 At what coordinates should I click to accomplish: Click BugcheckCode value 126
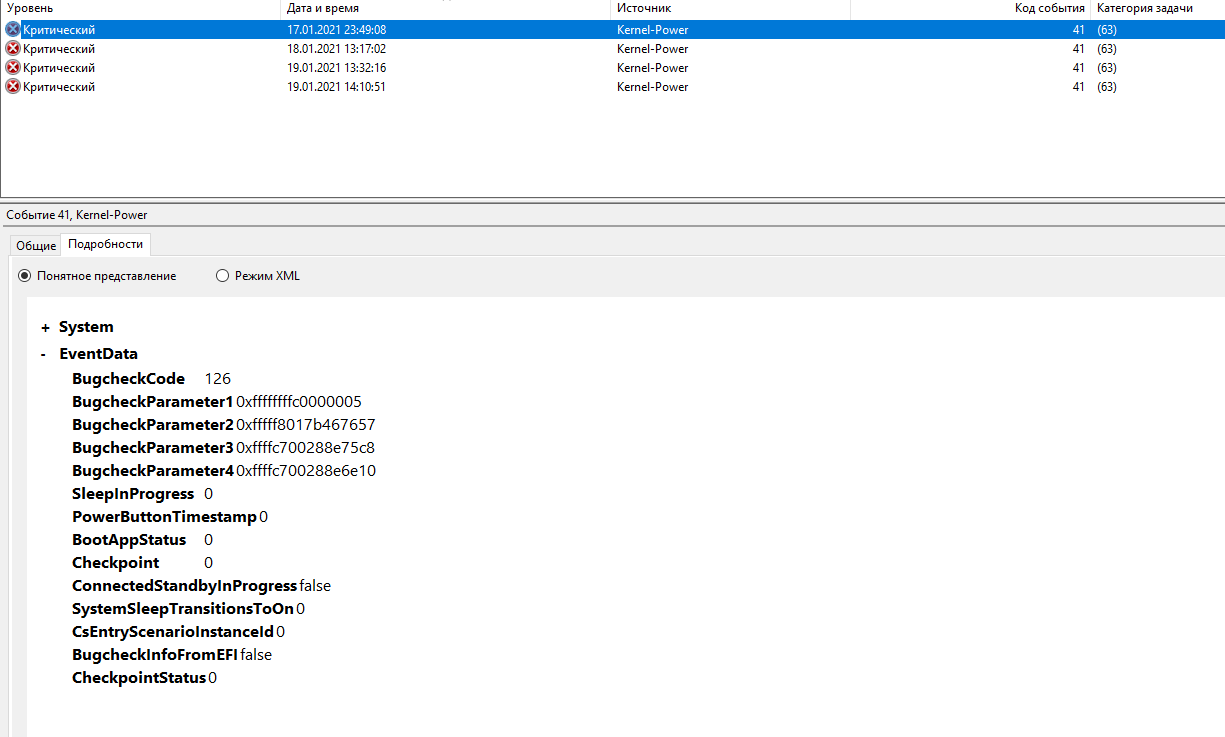click(217, 379)
